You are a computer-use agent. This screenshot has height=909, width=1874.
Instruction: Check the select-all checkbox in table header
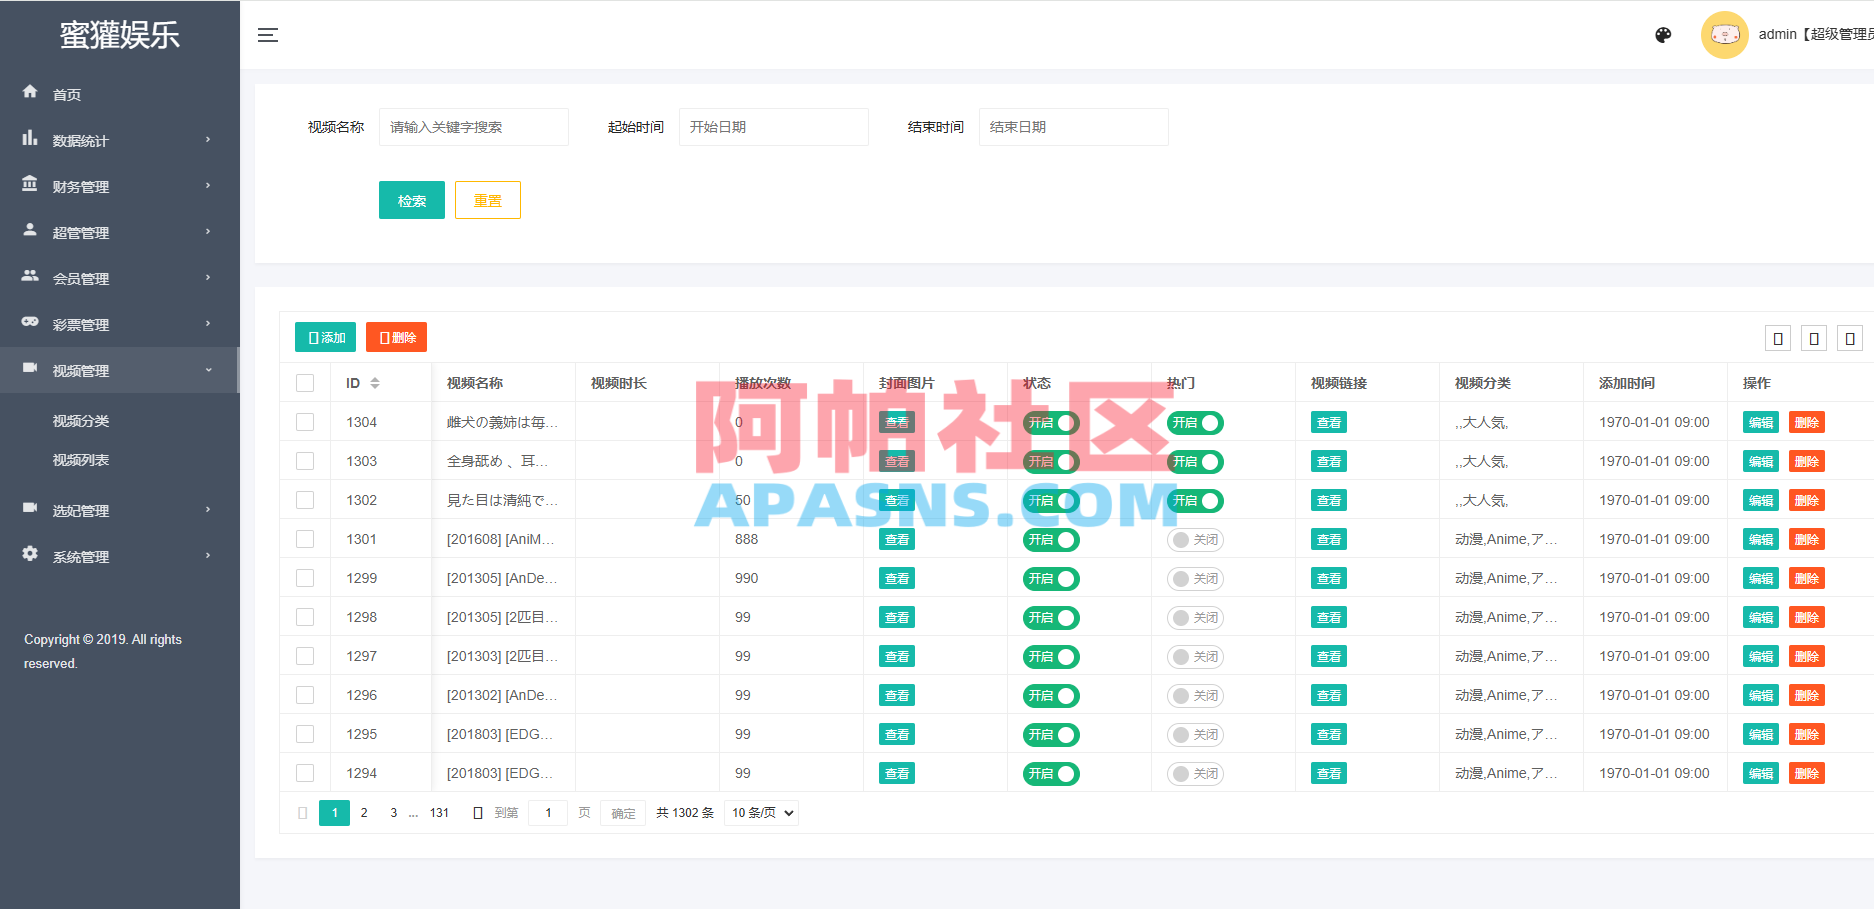[305, 382]
